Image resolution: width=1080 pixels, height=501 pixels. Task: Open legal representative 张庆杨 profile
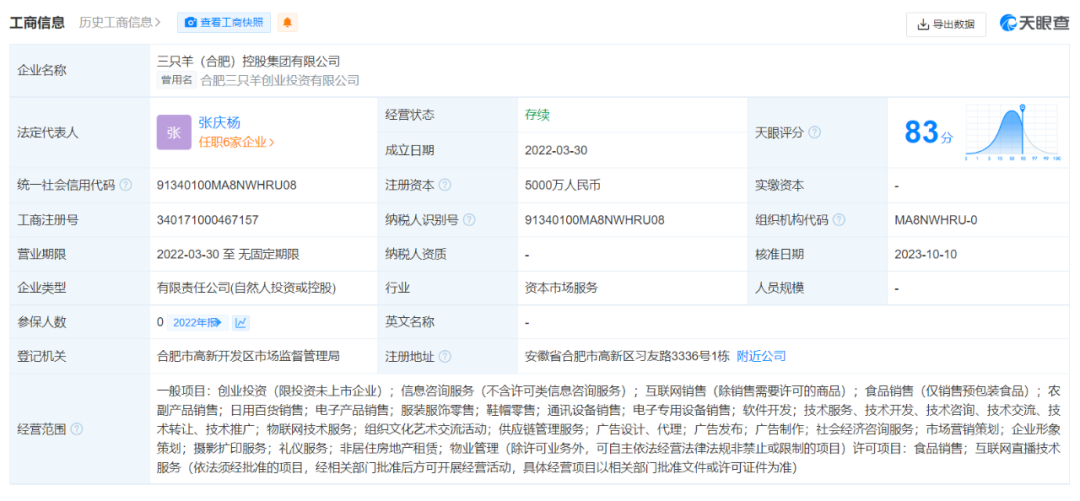click(219, 122)
